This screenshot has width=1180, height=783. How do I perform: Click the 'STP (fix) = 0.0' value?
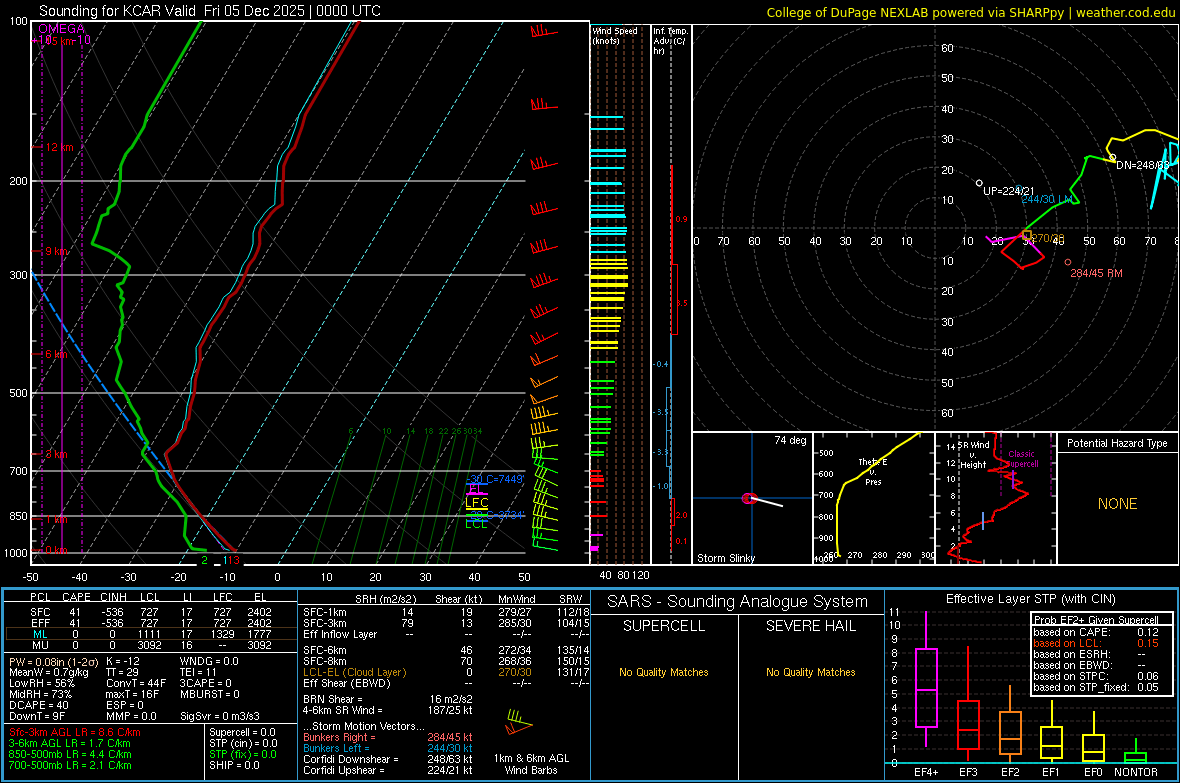click(243, 754)
